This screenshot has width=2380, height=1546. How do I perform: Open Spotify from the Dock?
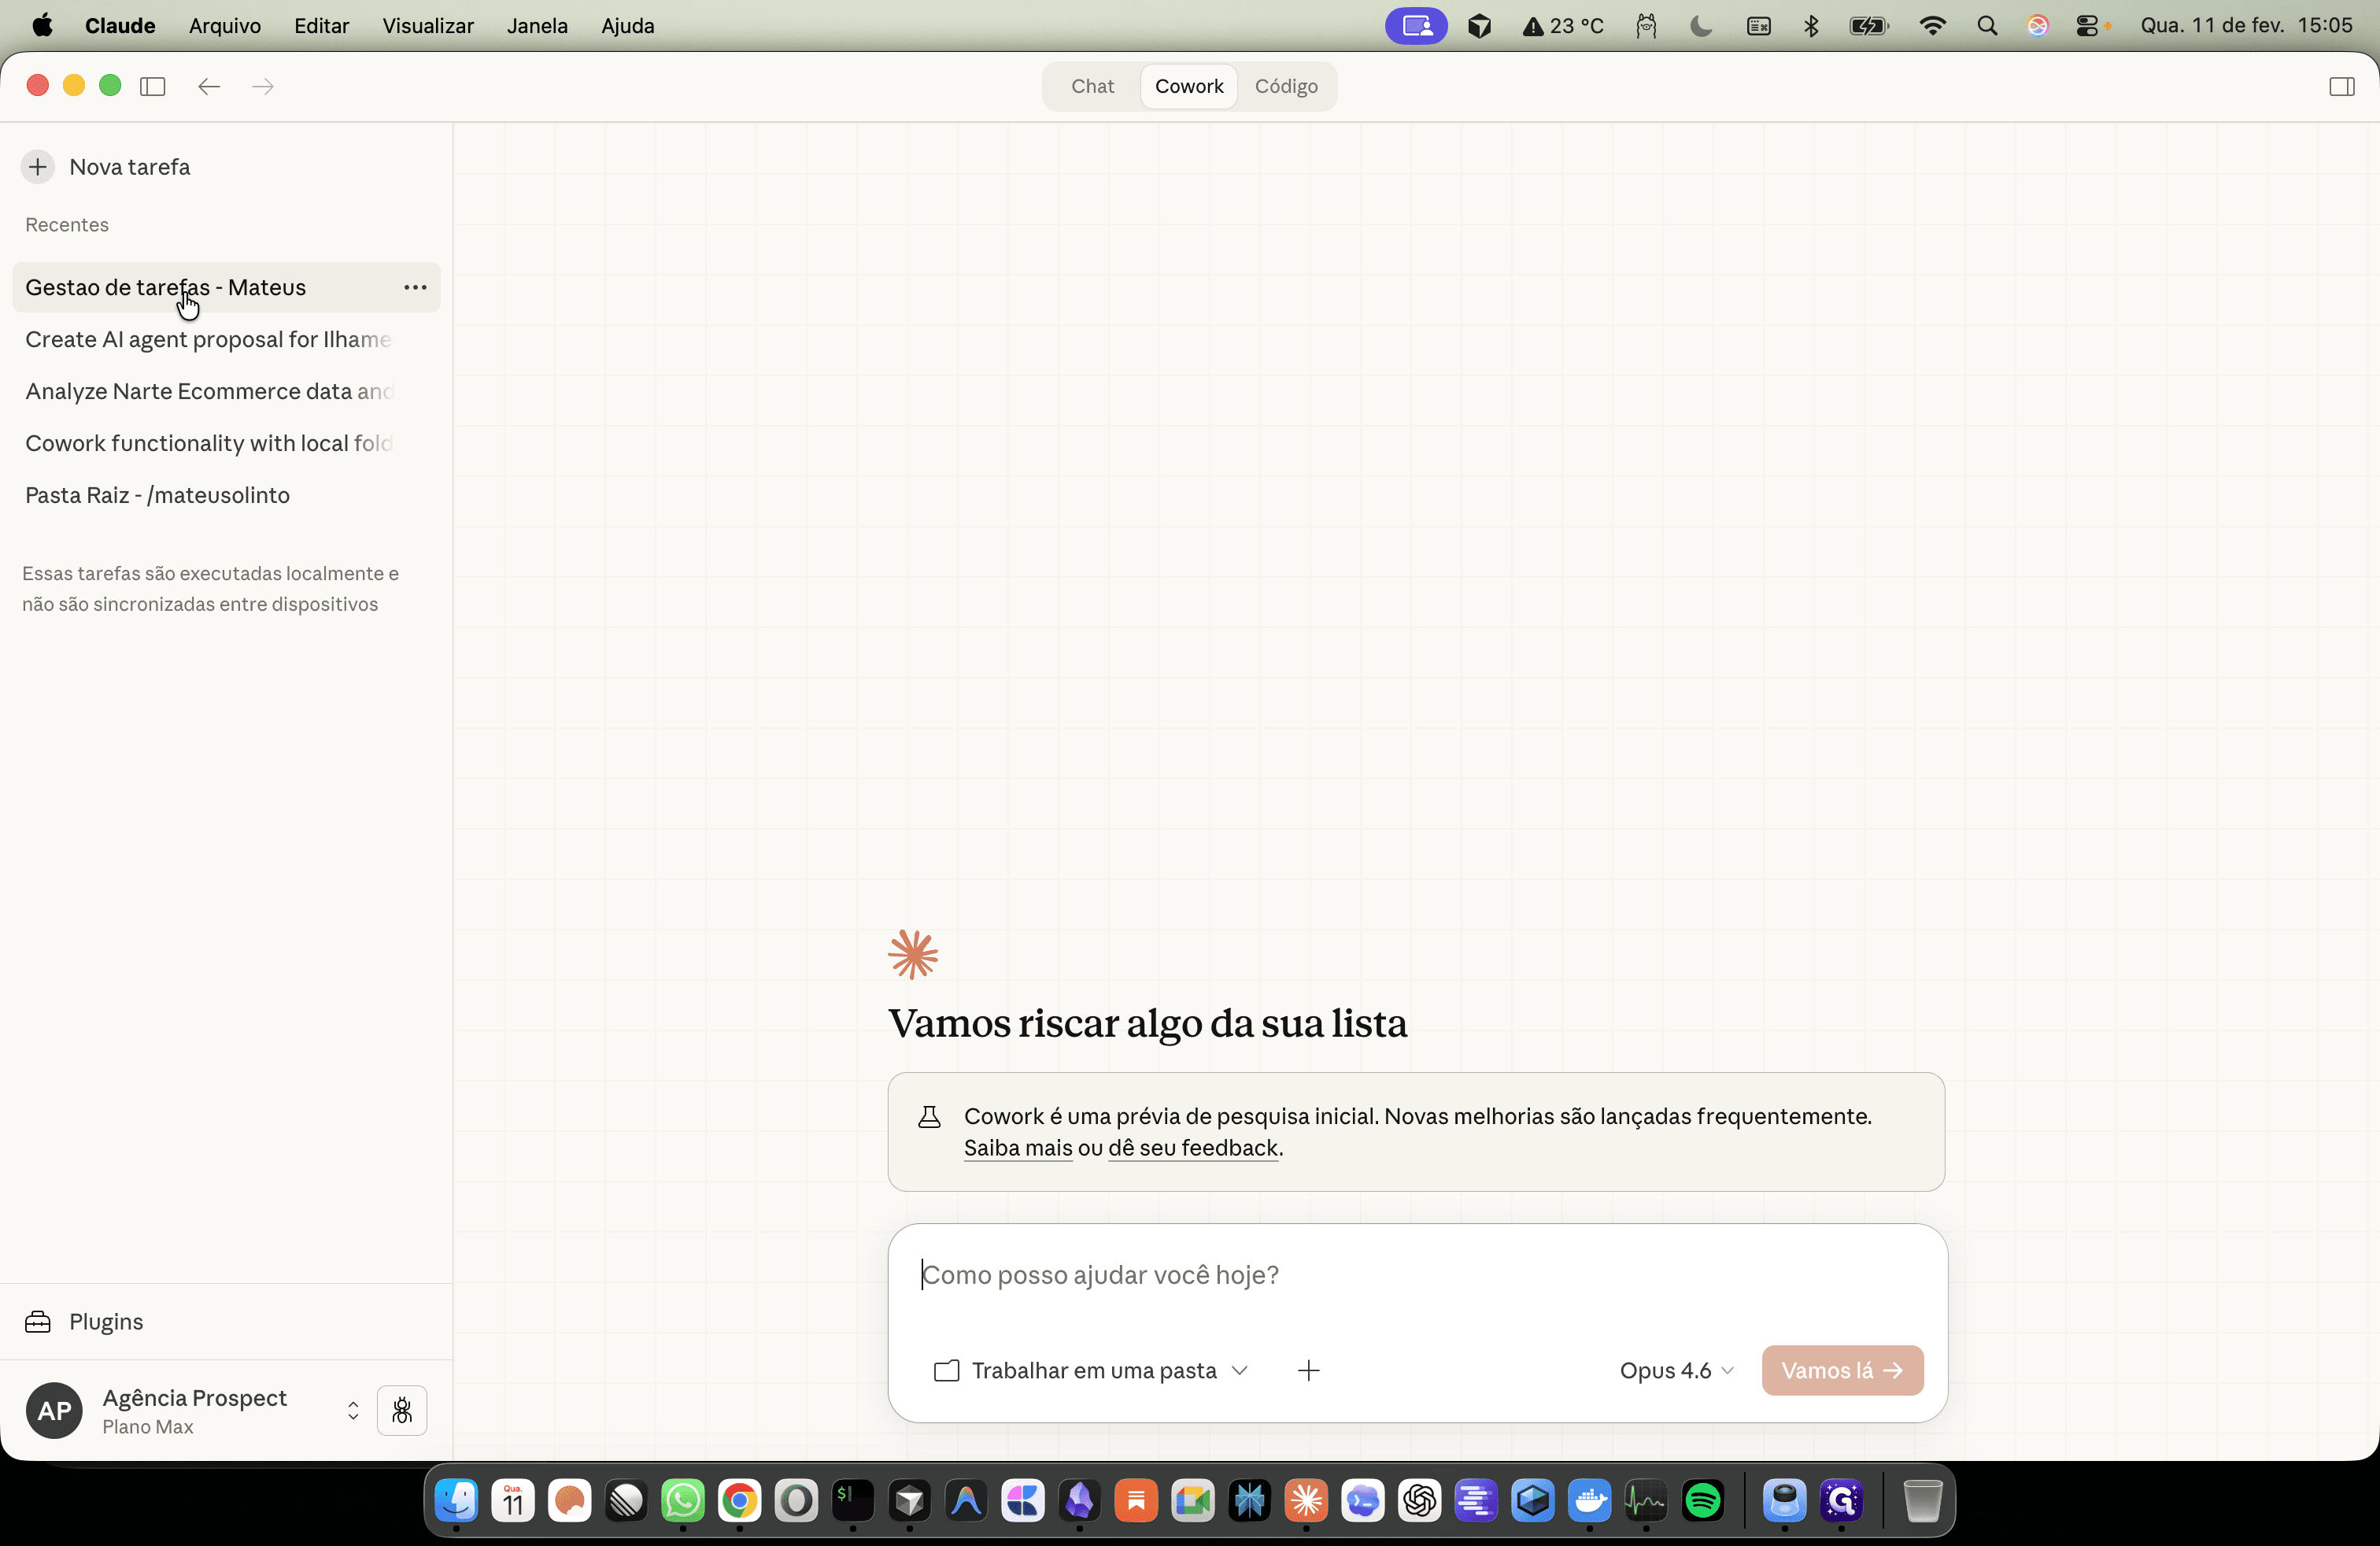1703,1500
